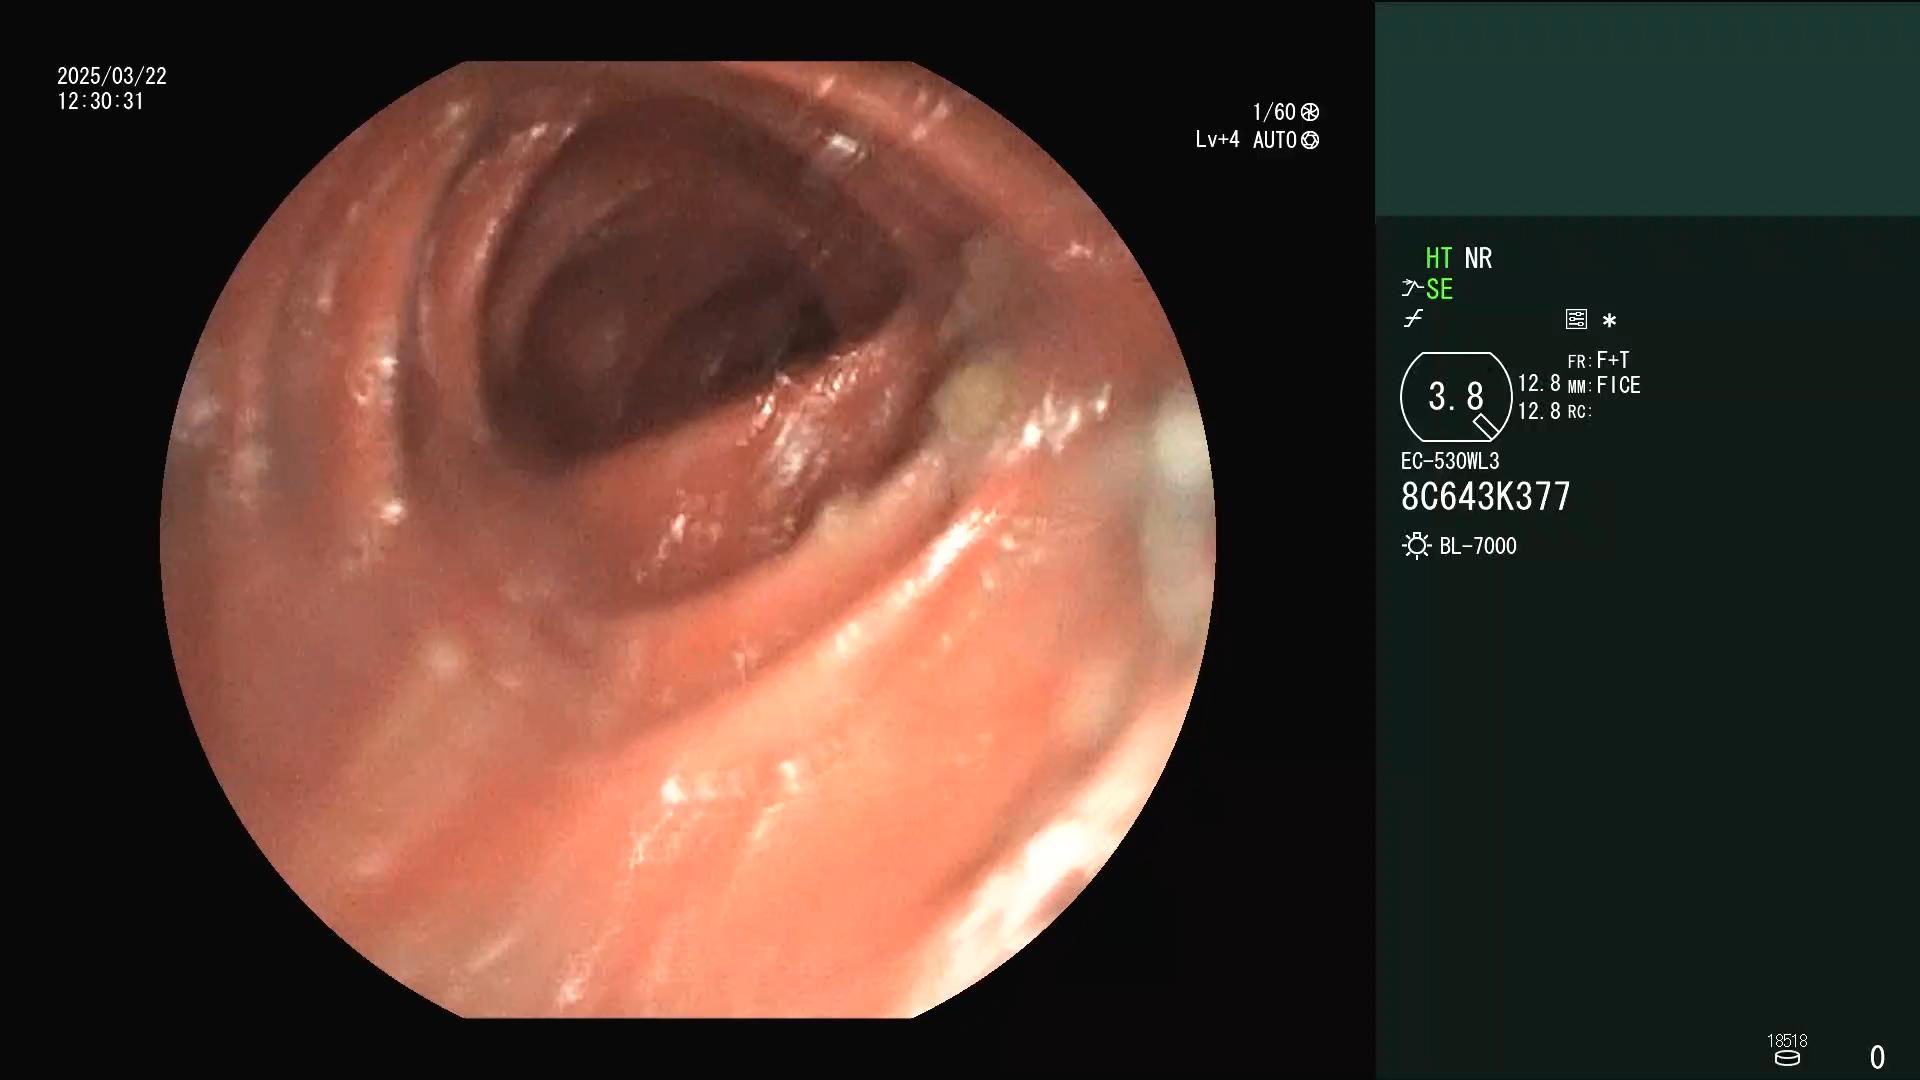
Task: Click the auto iris icon beside AUTO
Action: pos(1310,140)
